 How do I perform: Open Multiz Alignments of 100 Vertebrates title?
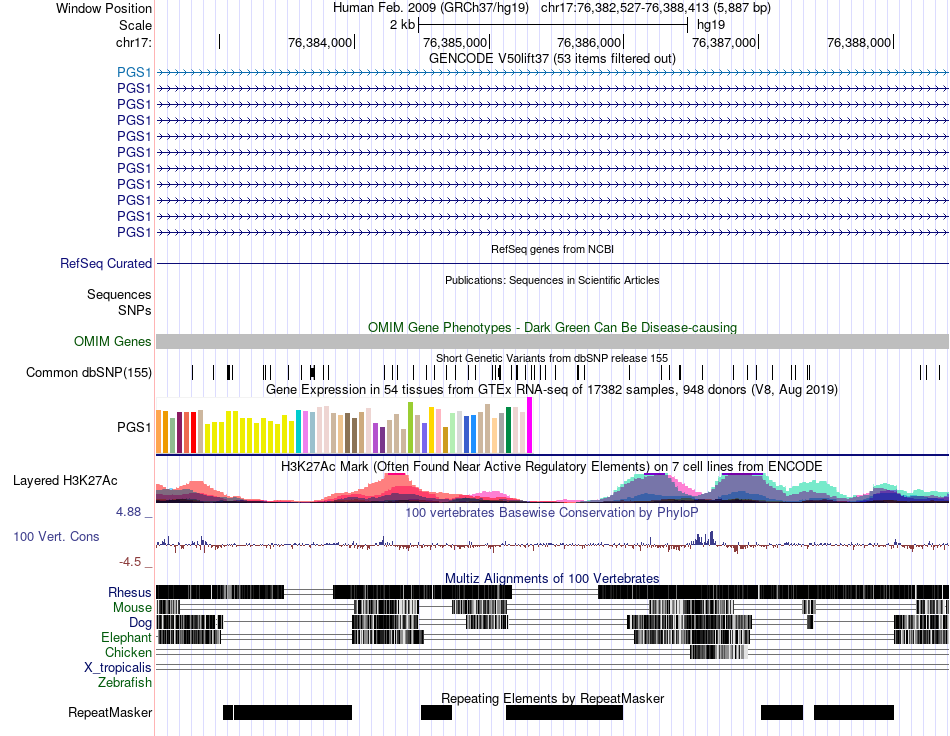pyautogui.click(x=552, y=579)
